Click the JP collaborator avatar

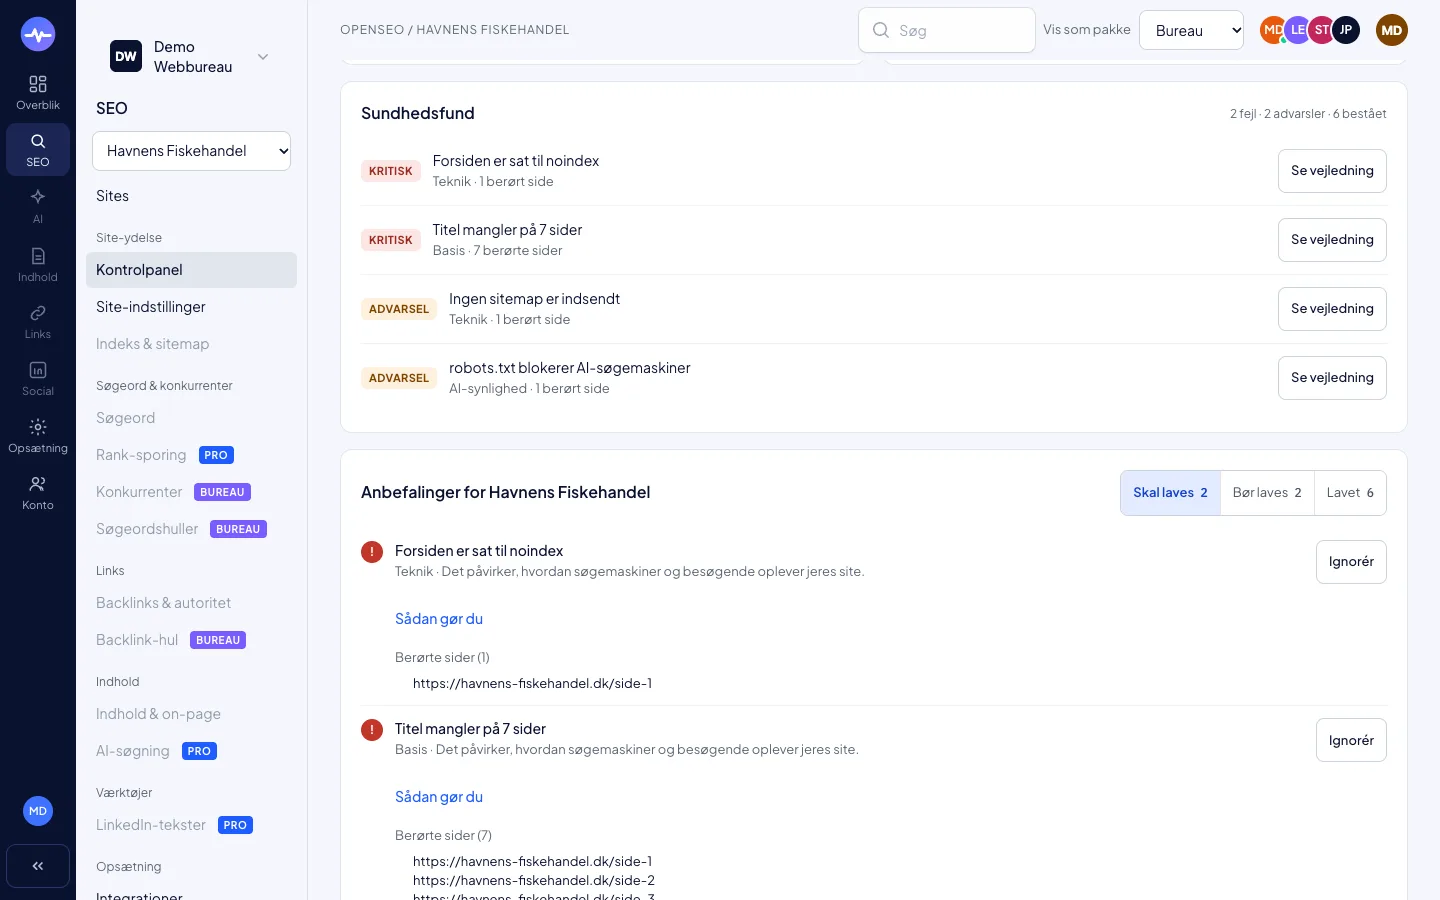(1346, 30)
